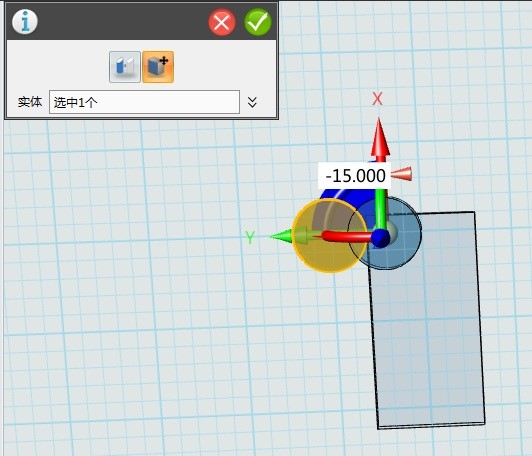Click the green Y axis arrow tip
This screenshot has height=456, width=532.
pos(281,236)
